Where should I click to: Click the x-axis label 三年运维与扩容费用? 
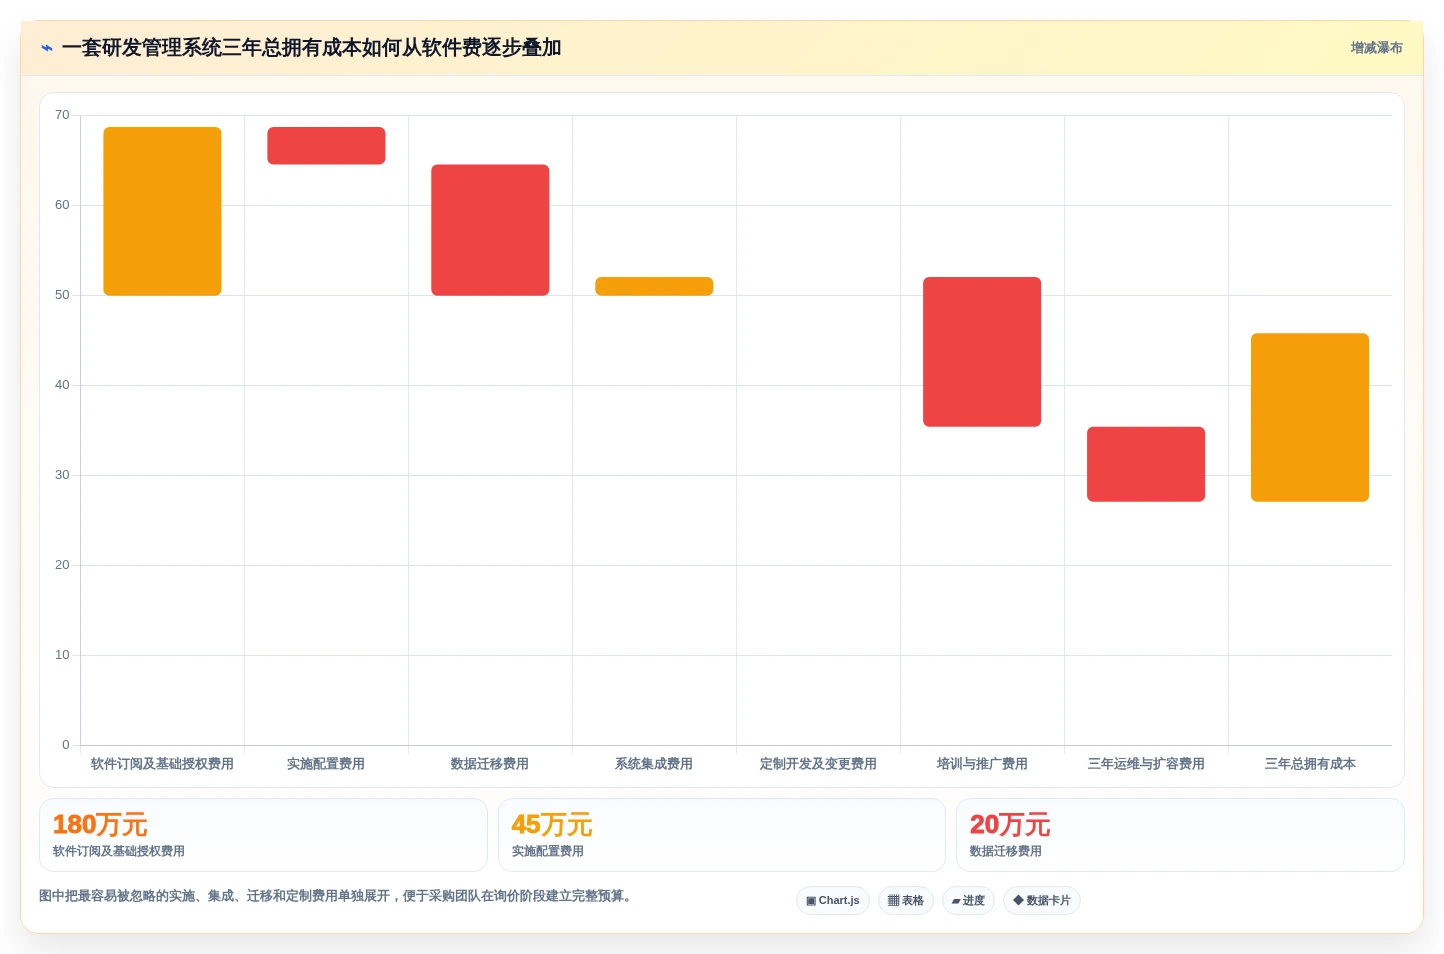(x=1146, y=764)
